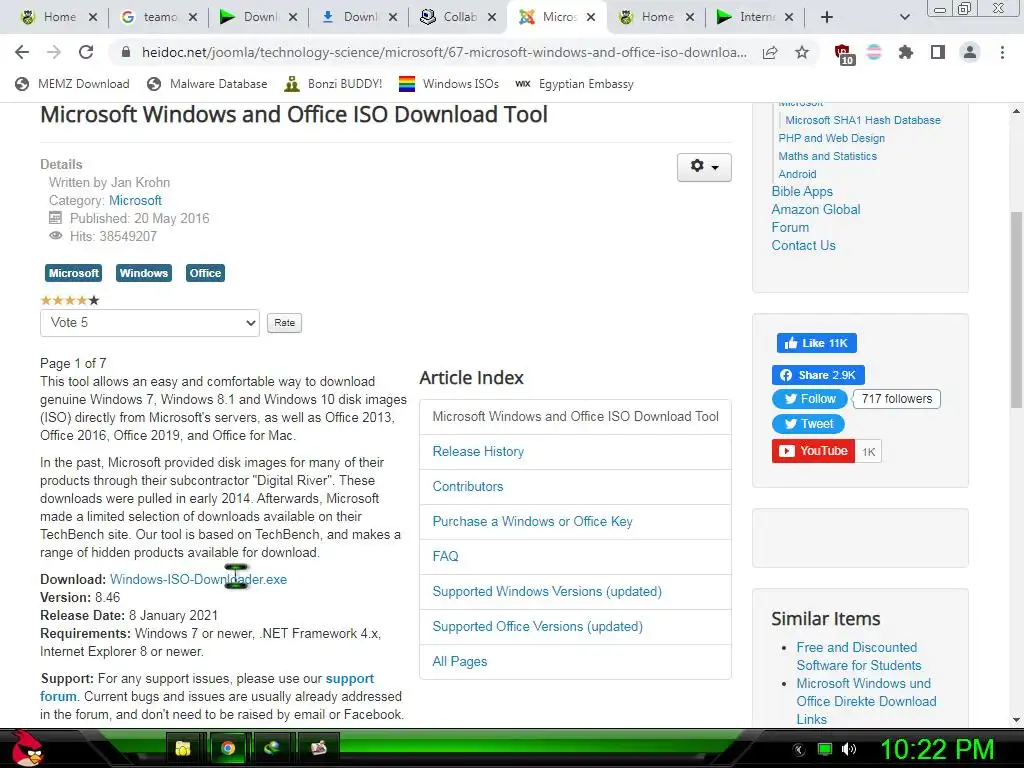
Task: Open the red shield extension with 10 badge
Action: (843, 54)
